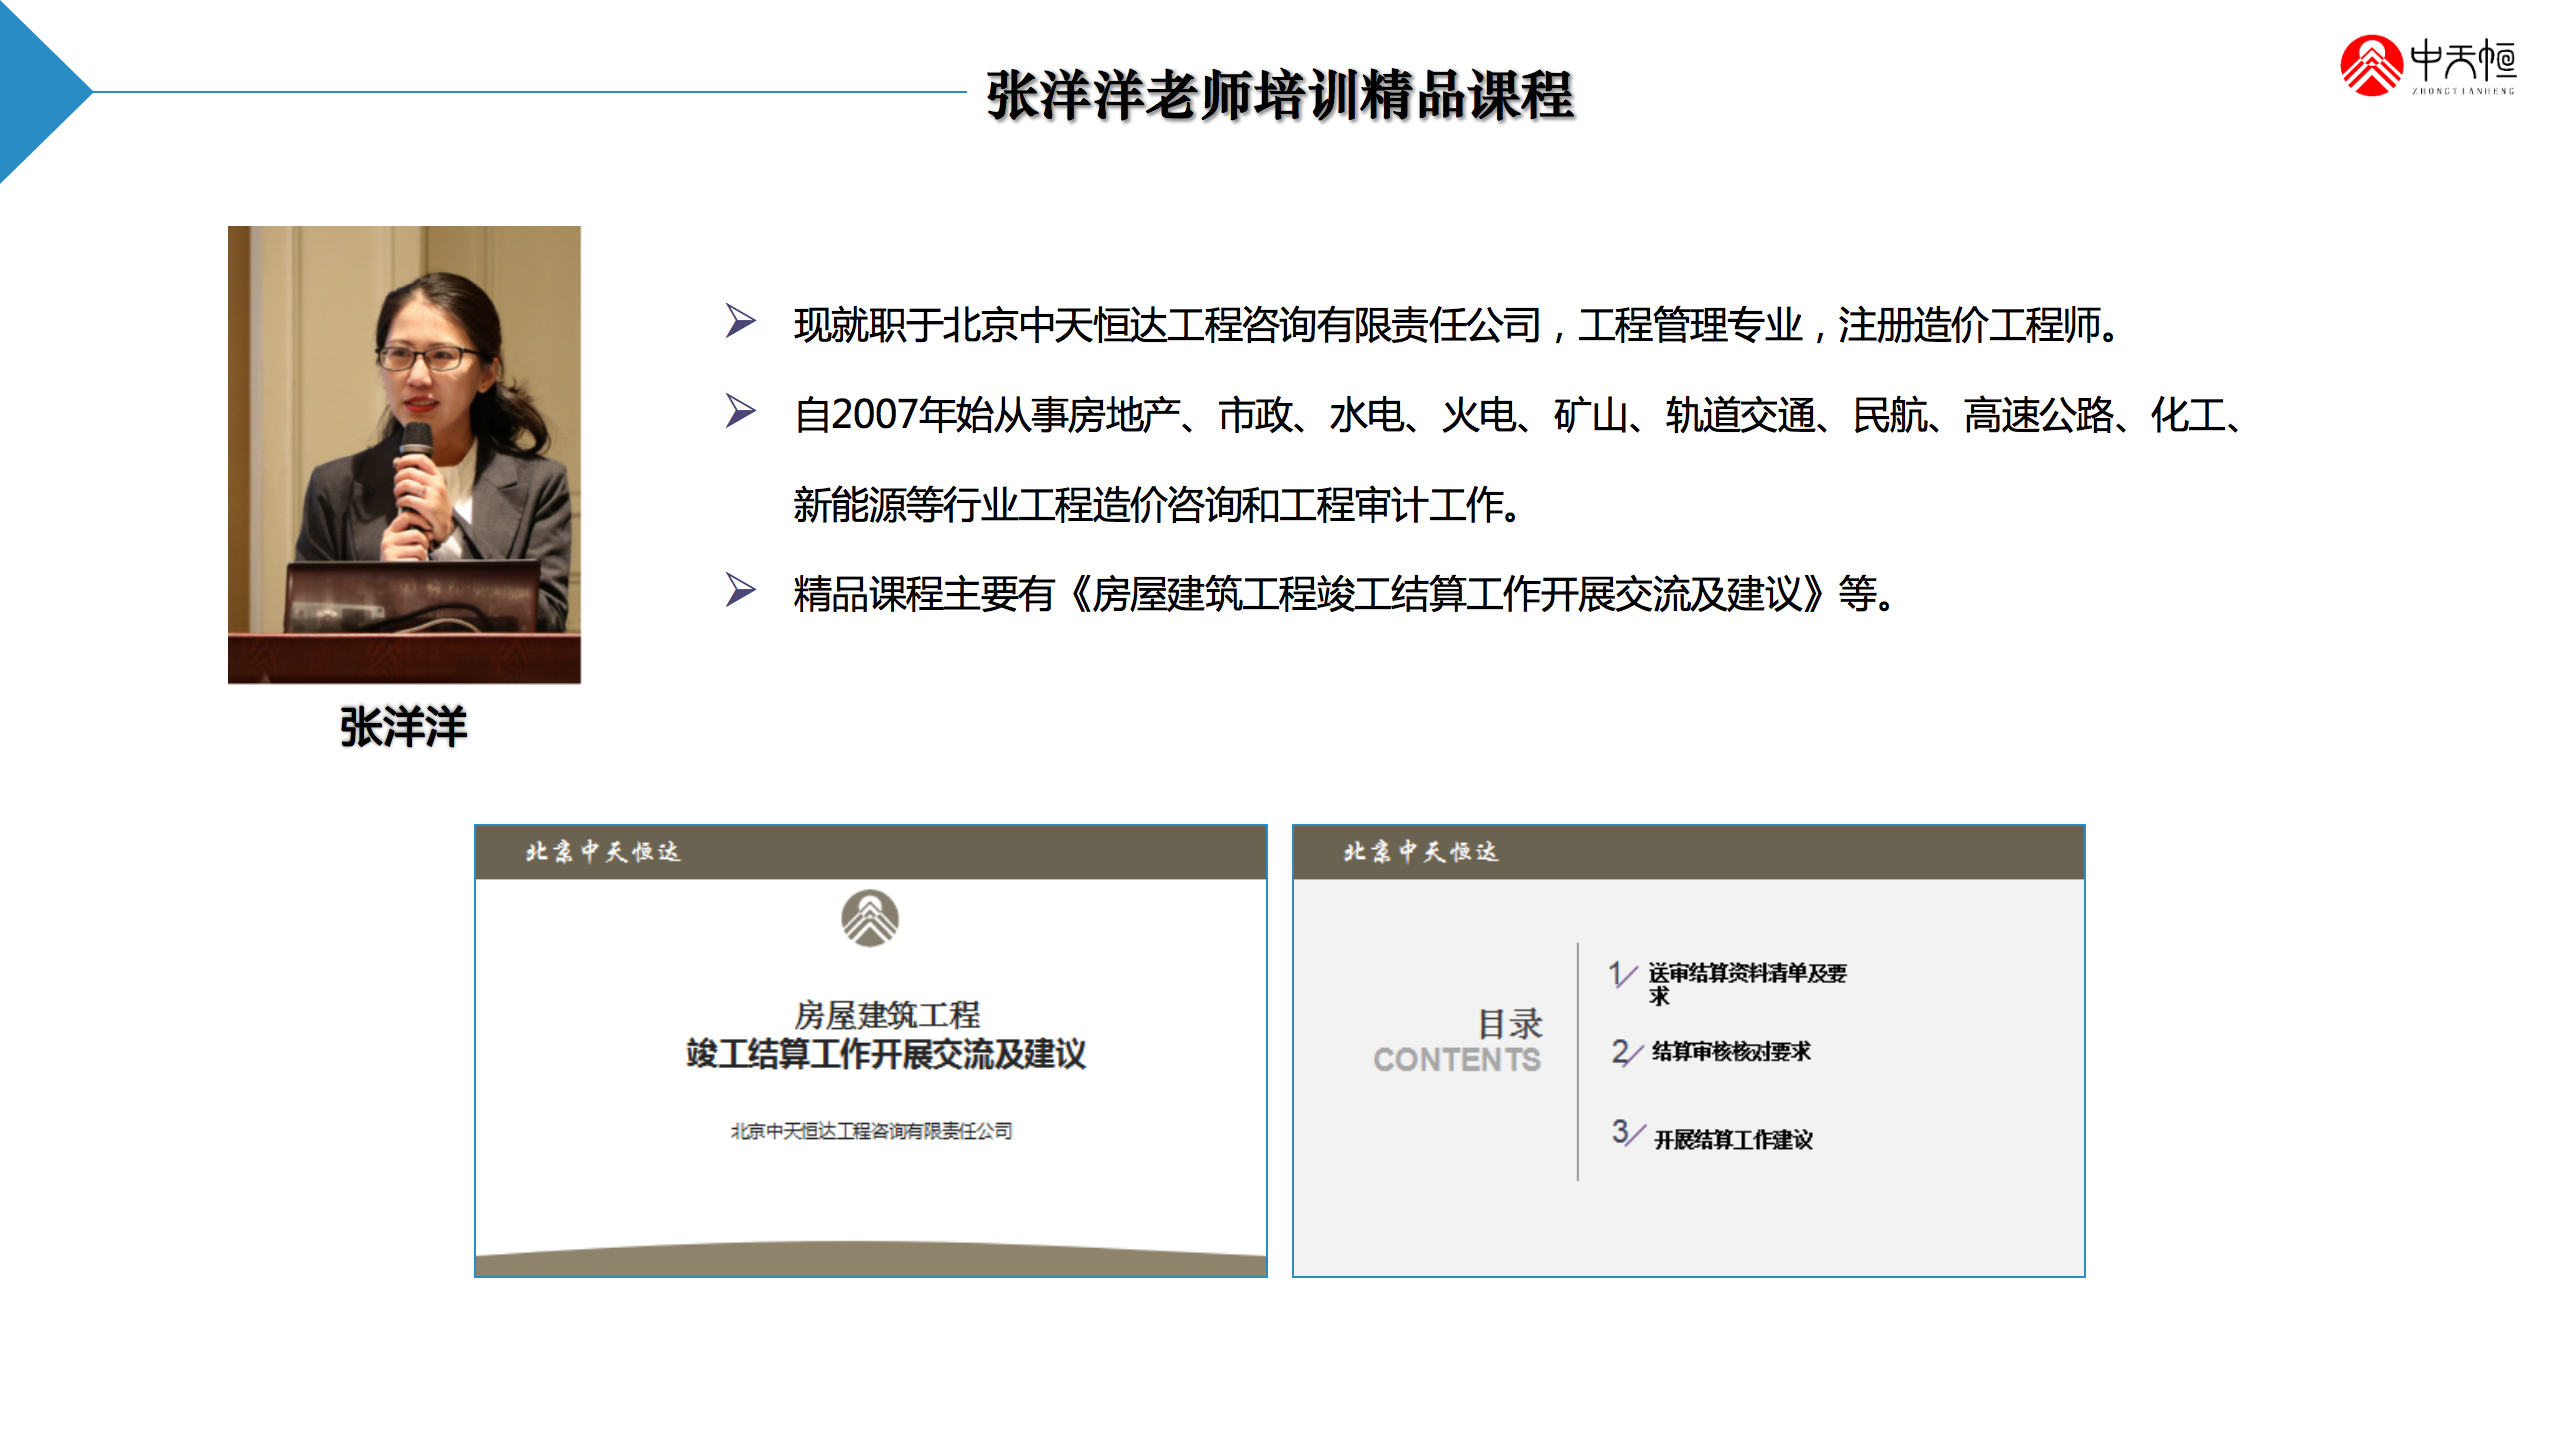Click the third arrow bullet before 精品课程

(x=740, y=590)
